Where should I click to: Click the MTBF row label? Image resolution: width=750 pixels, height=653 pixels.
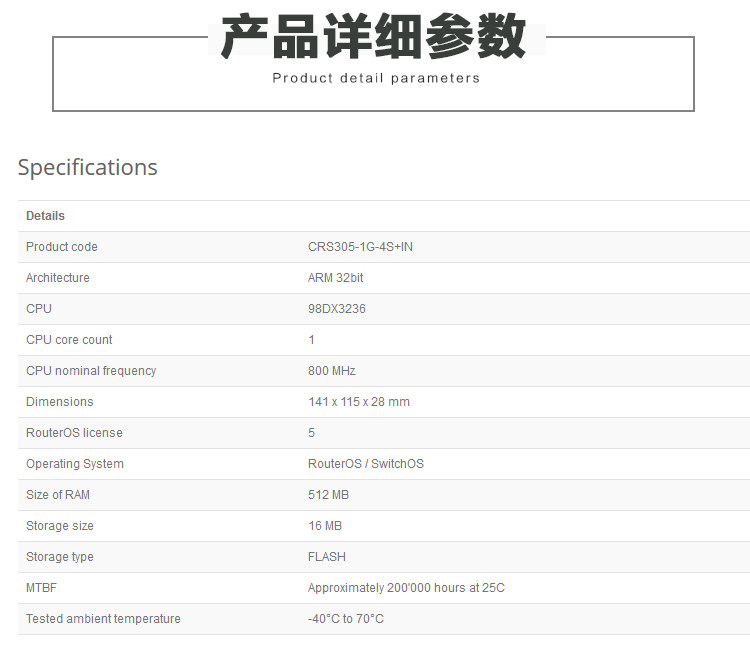(x=42, y=587)
